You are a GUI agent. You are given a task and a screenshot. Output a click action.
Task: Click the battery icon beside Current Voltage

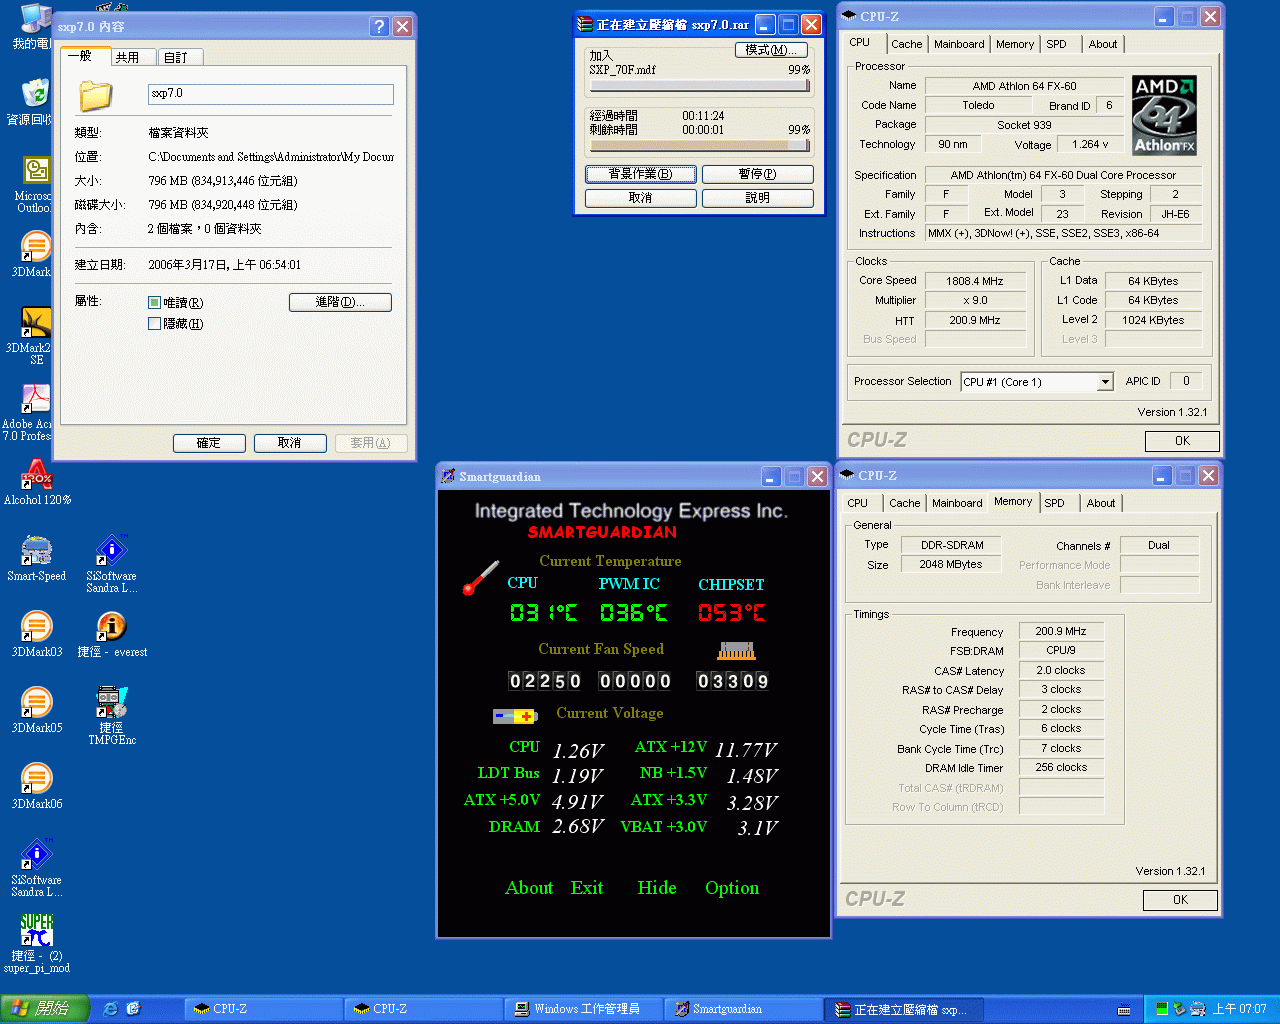515,716
